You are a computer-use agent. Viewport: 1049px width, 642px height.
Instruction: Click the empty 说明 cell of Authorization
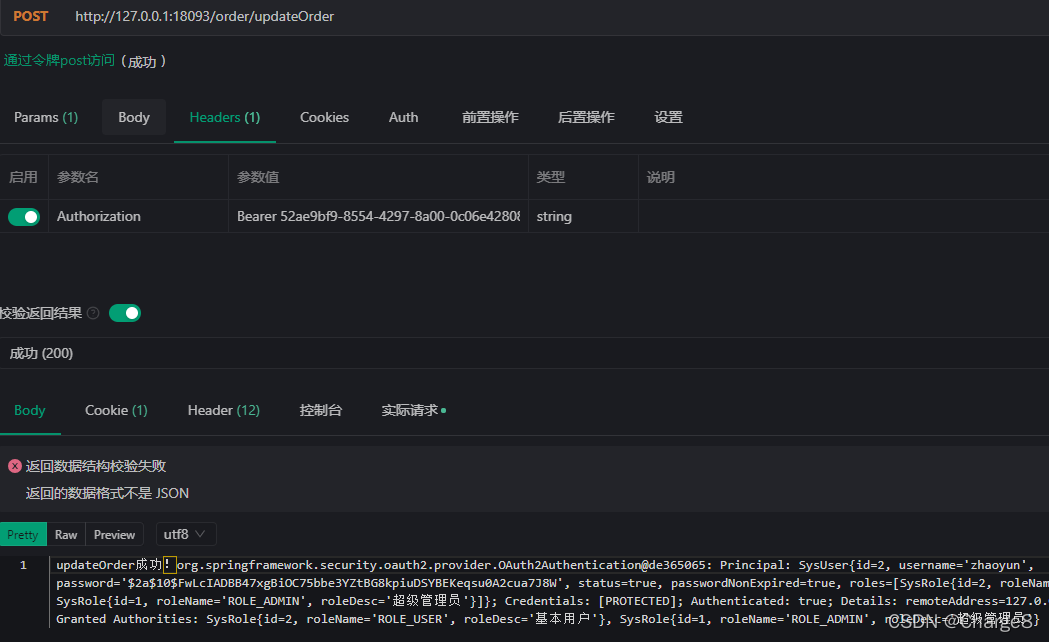pos(844,216)
